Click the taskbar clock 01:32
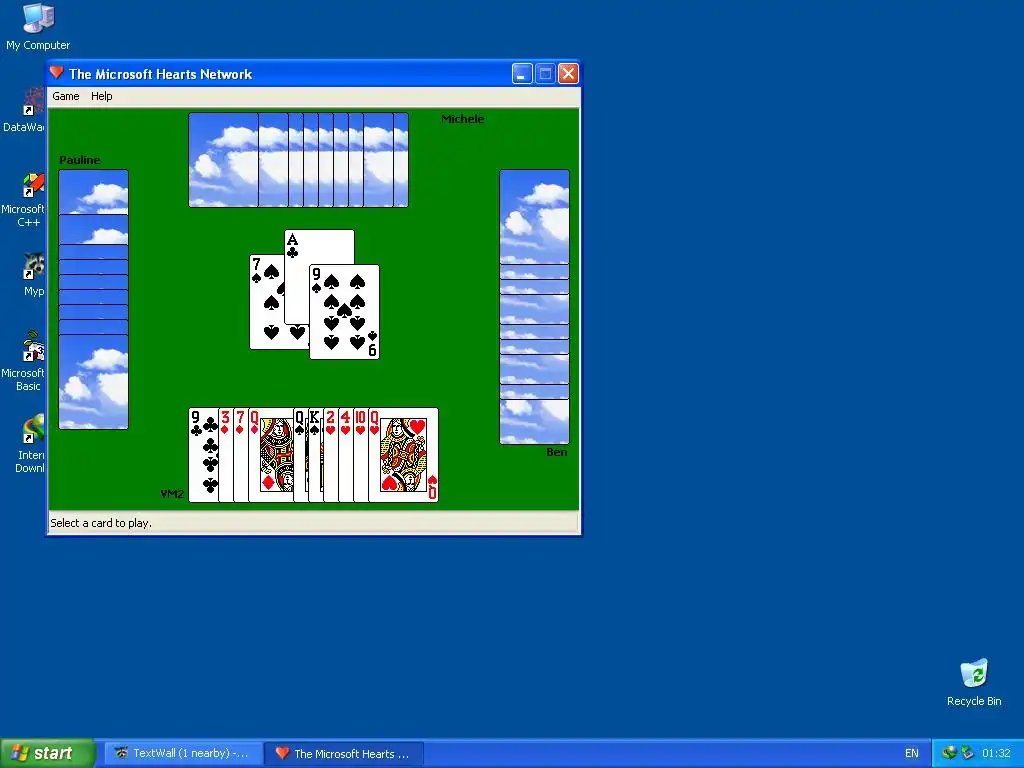The image size is (1024, 768). [997, 754]
